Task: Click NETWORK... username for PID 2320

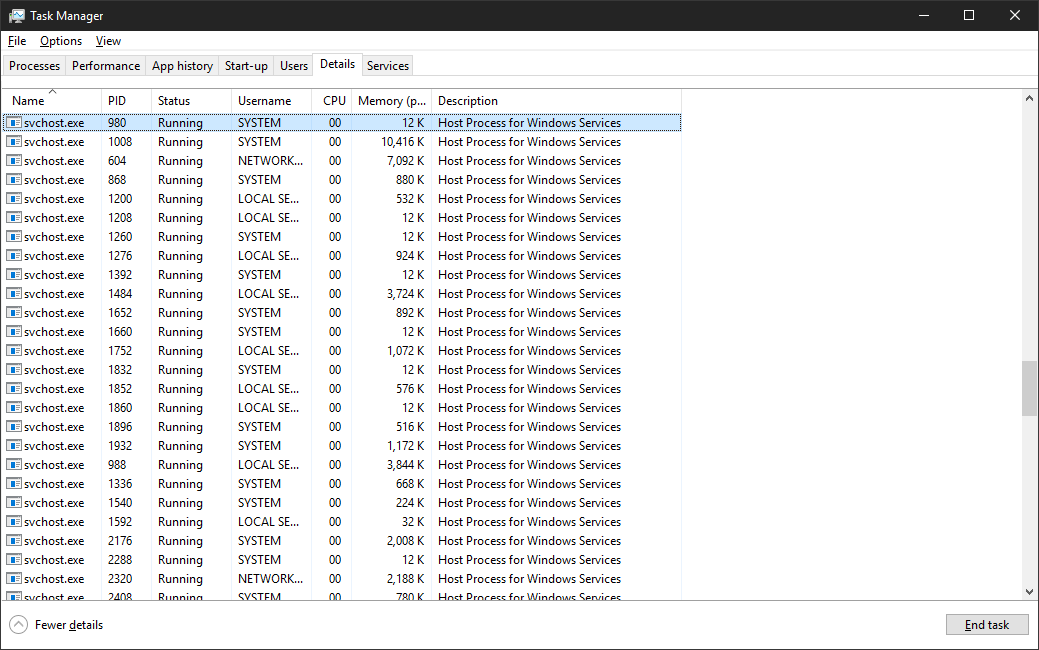Action: pos(270,578)
